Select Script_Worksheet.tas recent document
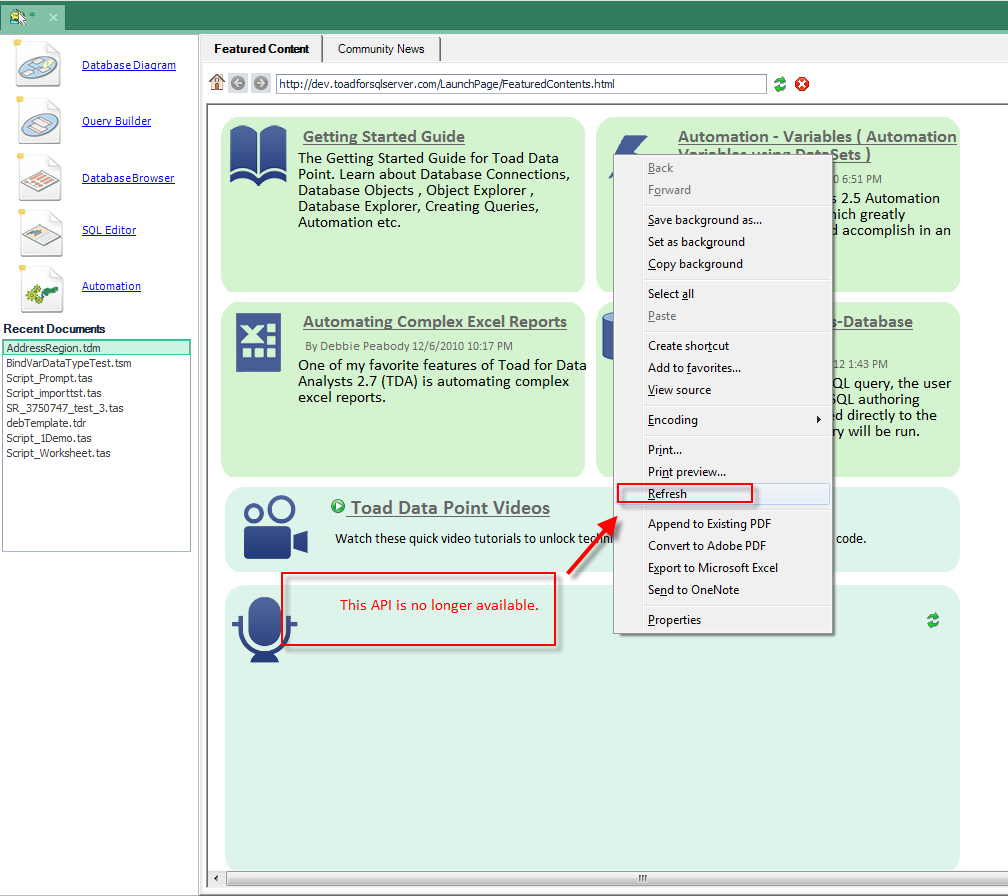Screen dimensions: 1008x896 coord(96,453)
